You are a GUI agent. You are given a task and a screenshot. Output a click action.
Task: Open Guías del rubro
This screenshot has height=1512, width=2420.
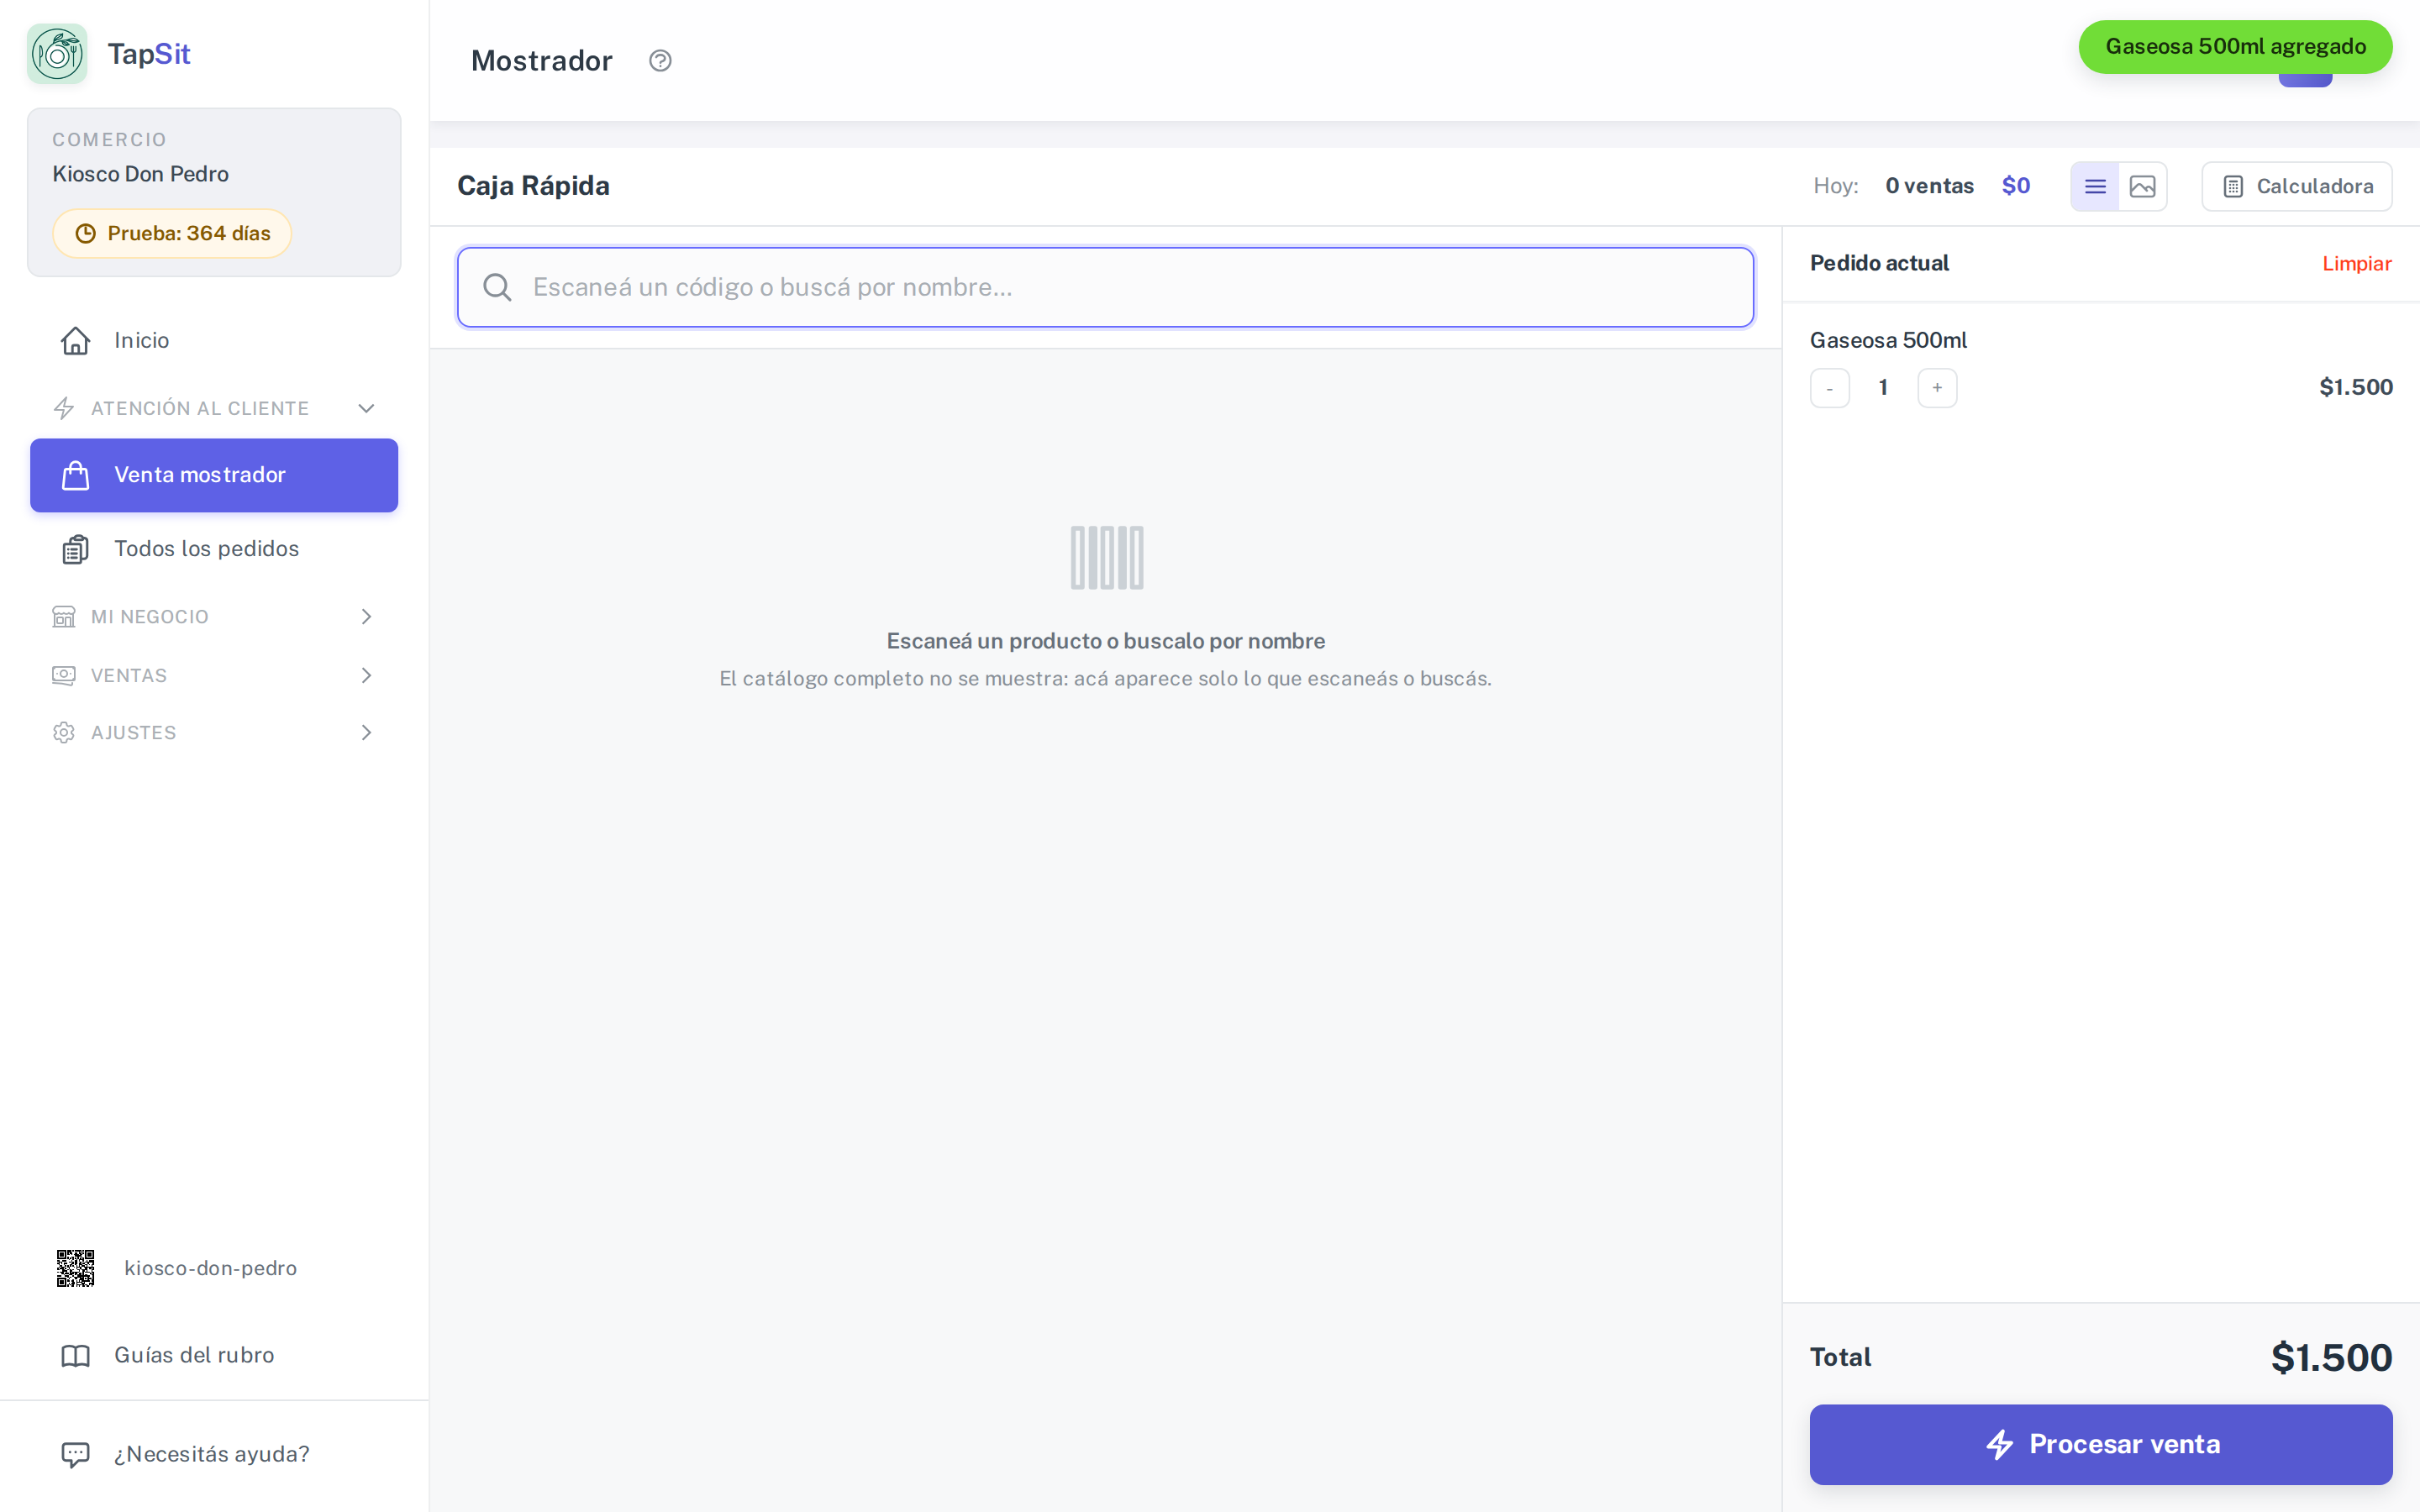tap(214, 1355)
